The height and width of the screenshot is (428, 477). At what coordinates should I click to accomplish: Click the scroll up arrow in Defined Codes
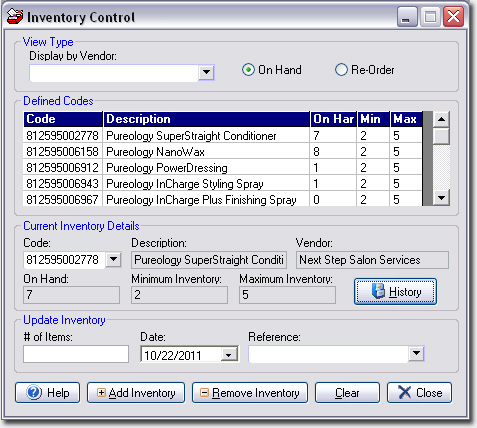[442, 119]
